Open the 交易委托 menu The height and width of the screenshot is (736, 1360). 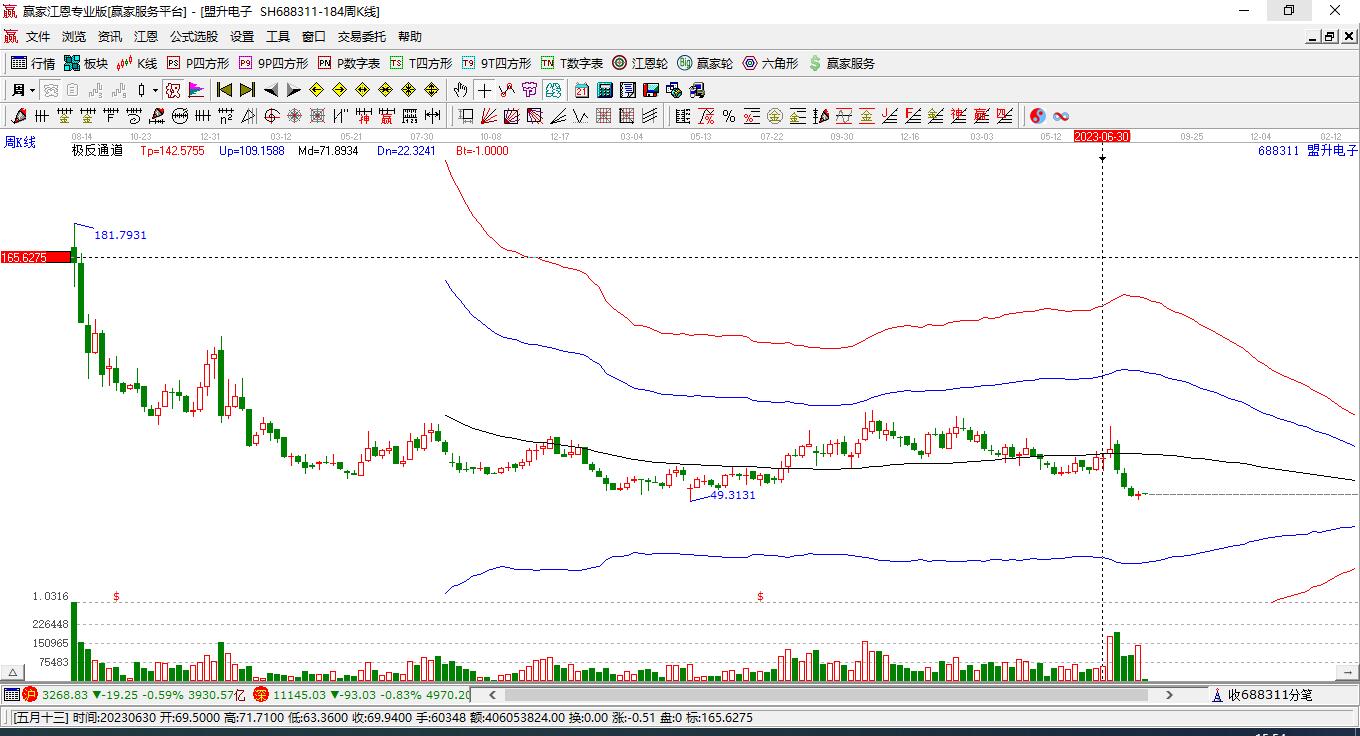pos(361,37)
